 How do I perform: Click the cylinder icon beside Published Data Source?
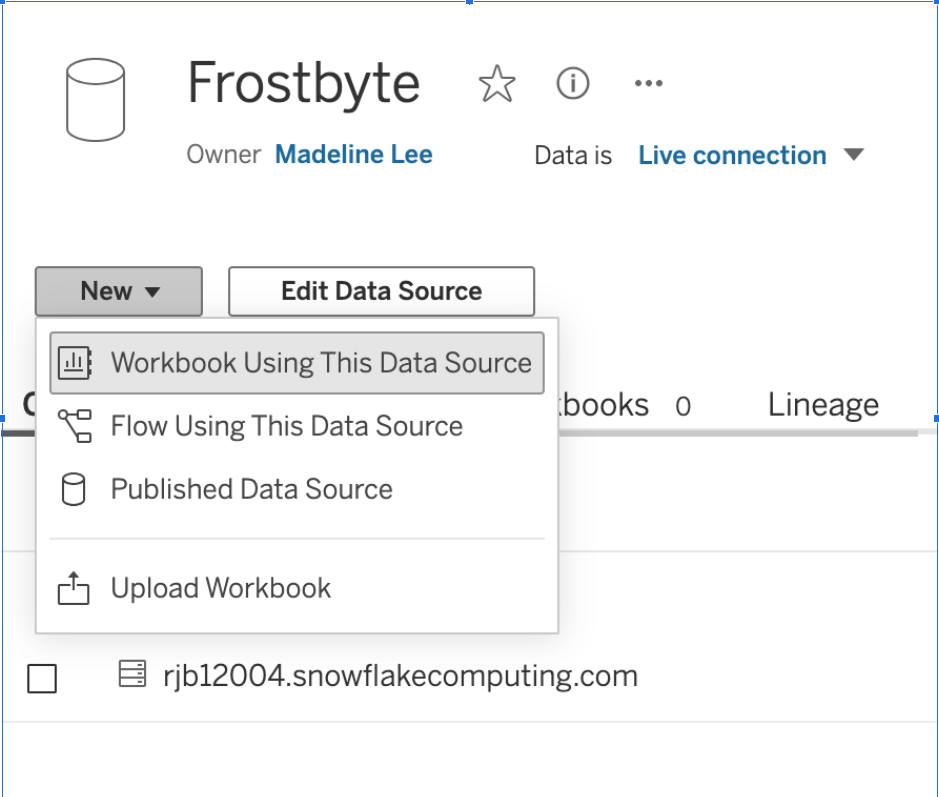pos(74,490)
